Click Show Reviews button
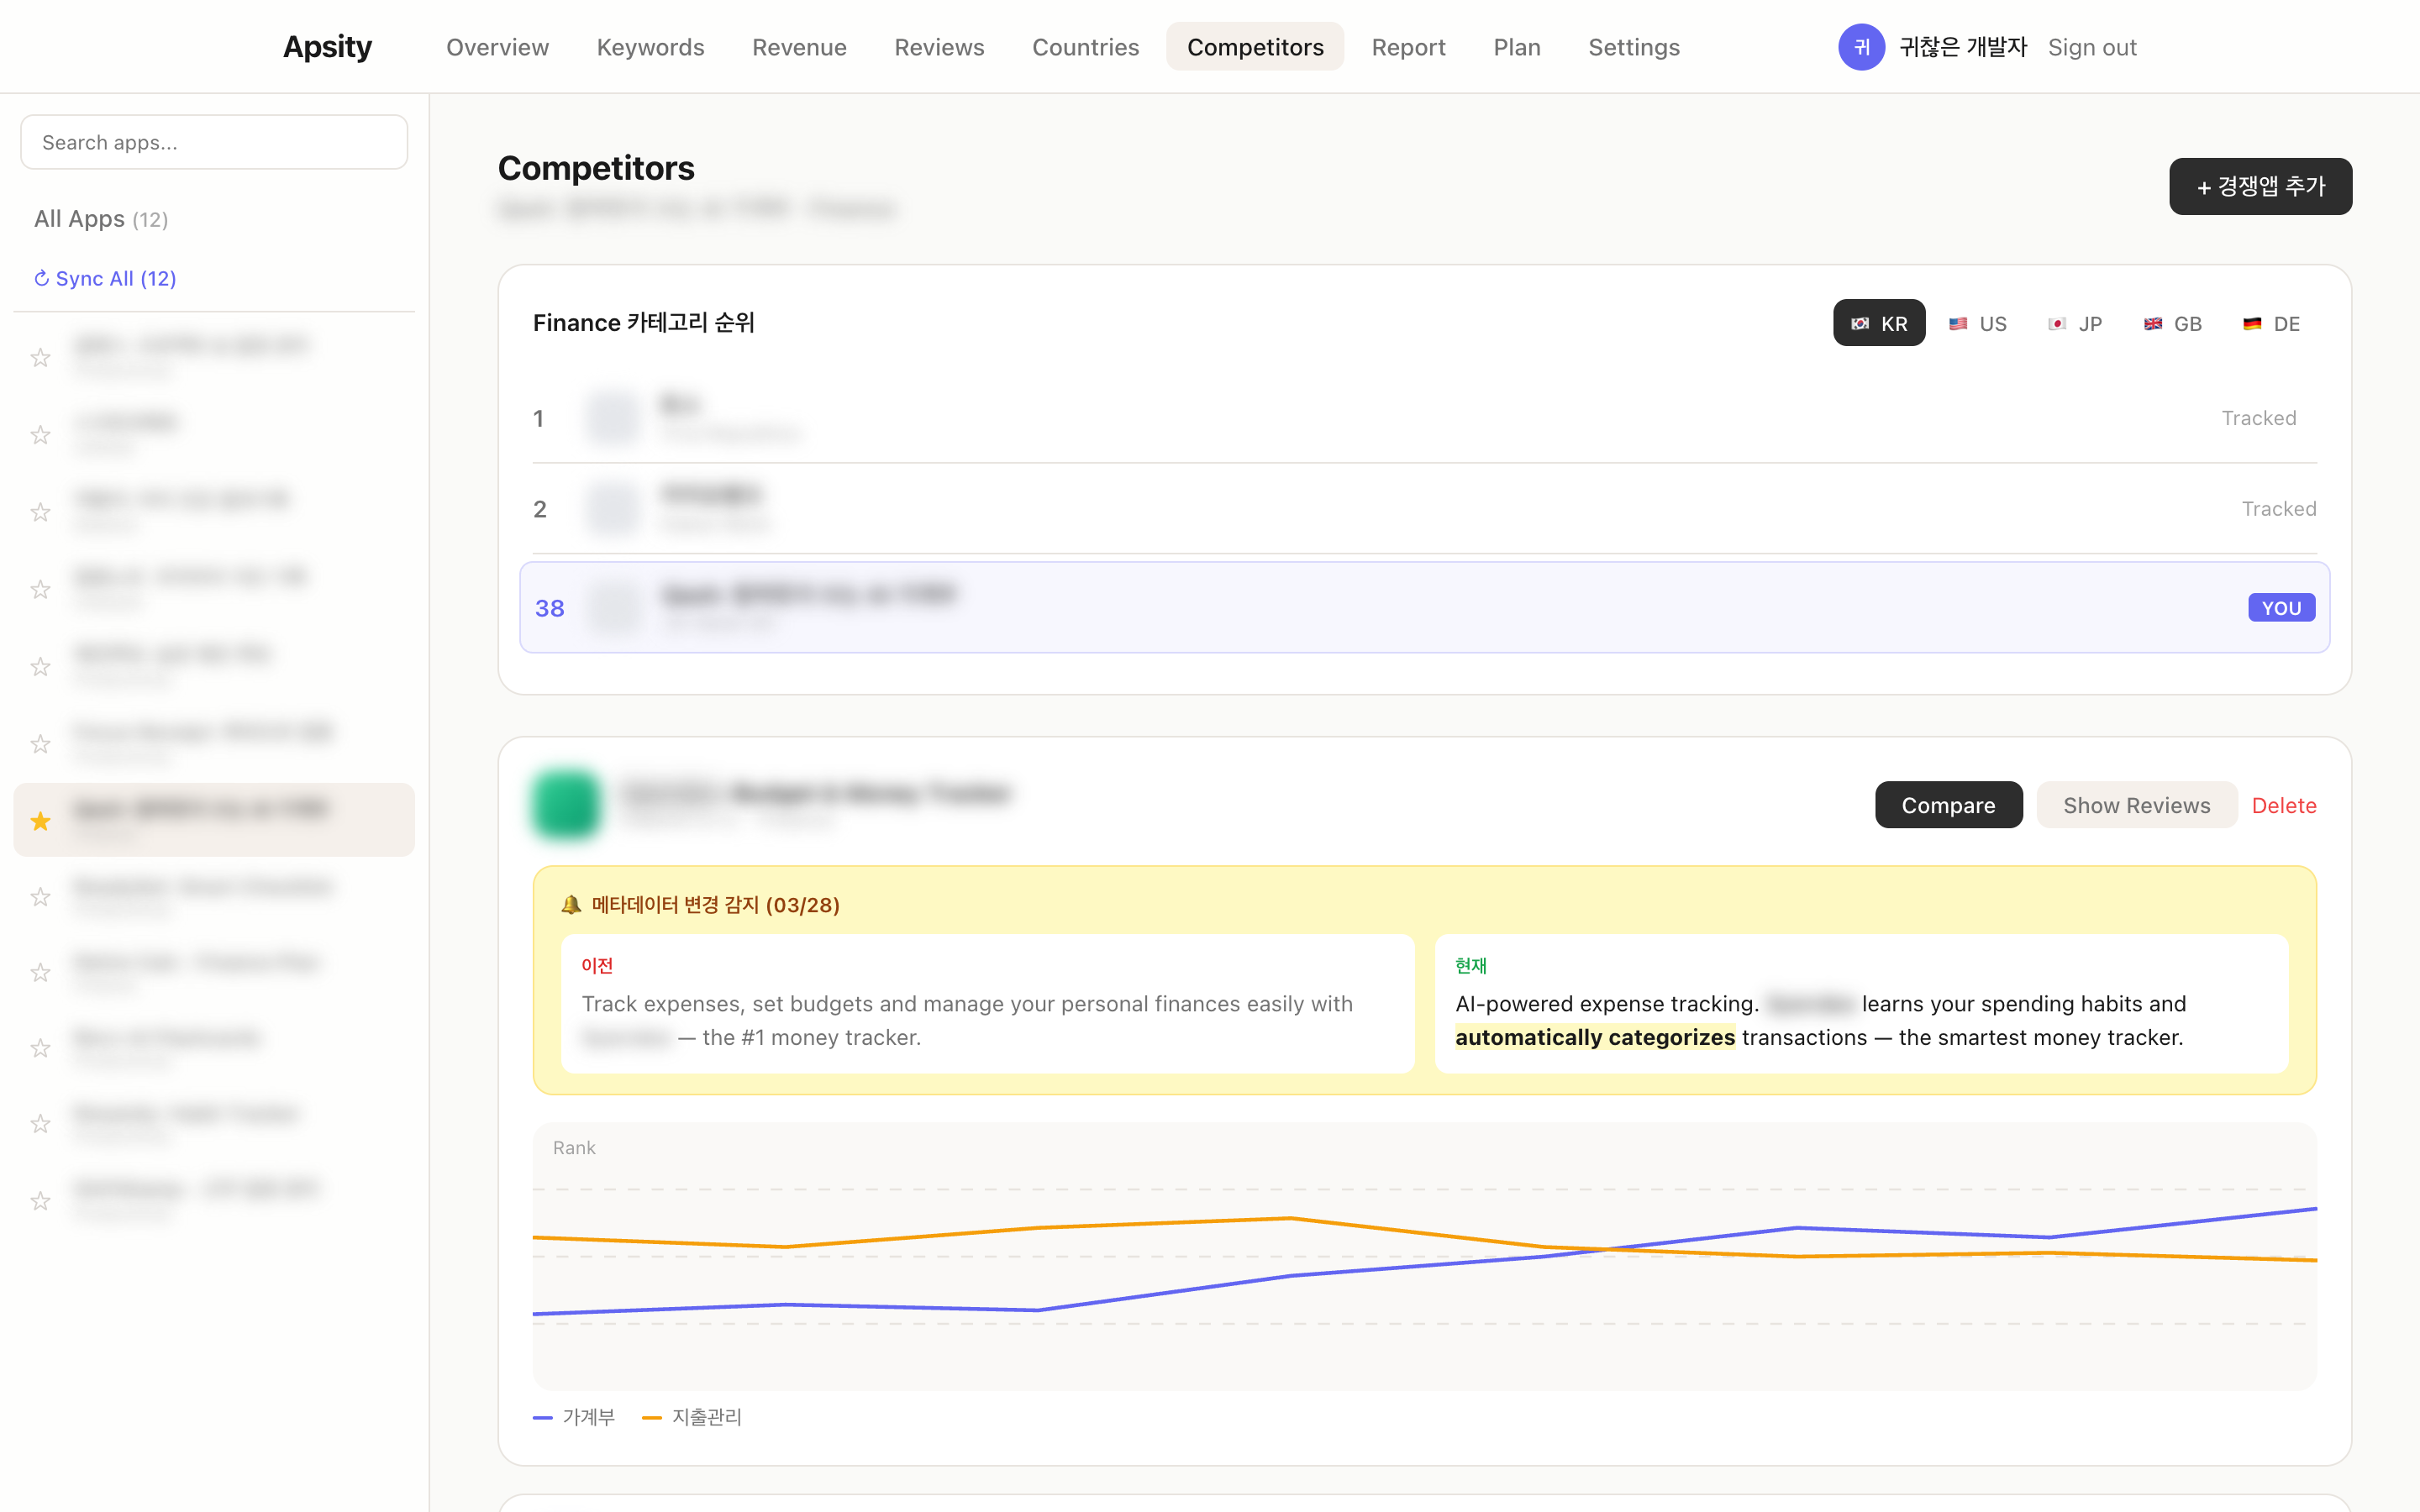The width and height of the screenshot is (2420, 1512). (2136, 805)
